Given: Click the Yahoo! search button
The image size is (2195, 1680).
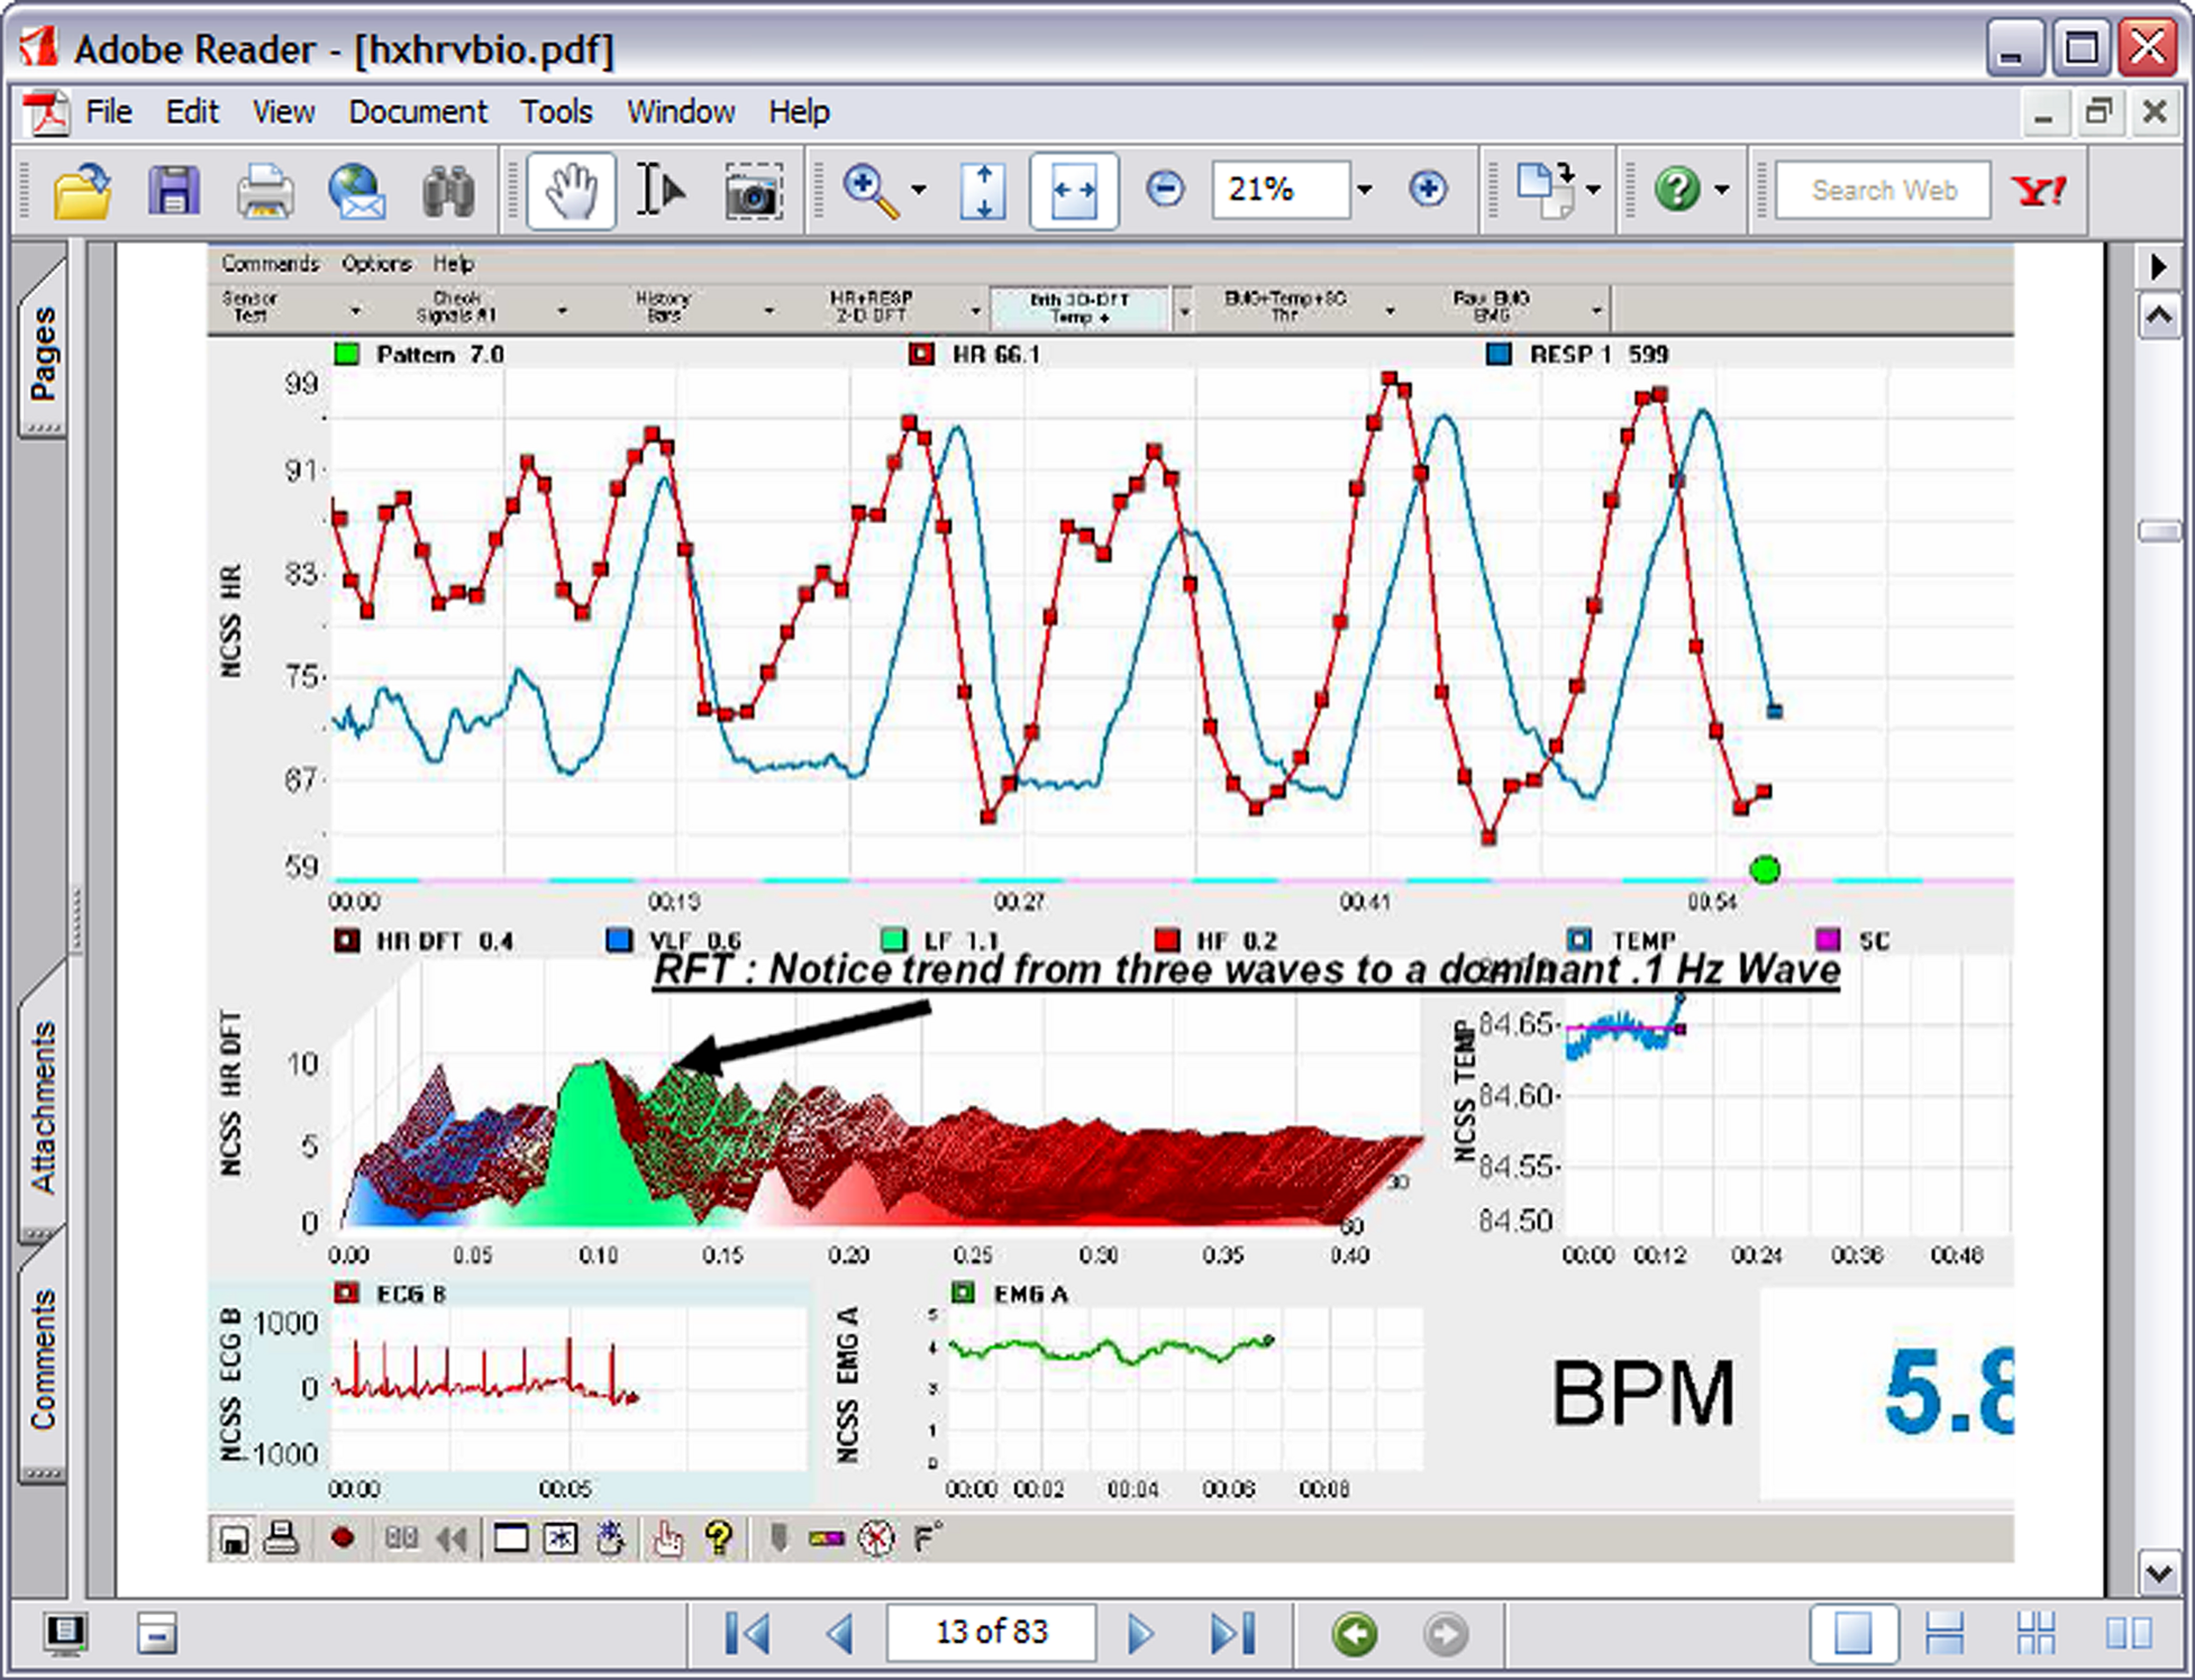Looking at the screenshot, I should pos(2037,190).
